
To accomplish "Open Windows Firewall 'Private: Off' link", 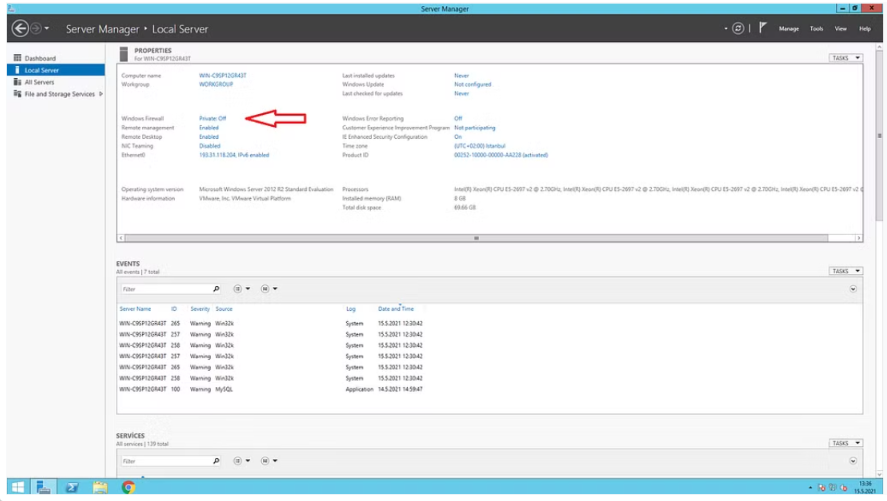I will [212, 118].
